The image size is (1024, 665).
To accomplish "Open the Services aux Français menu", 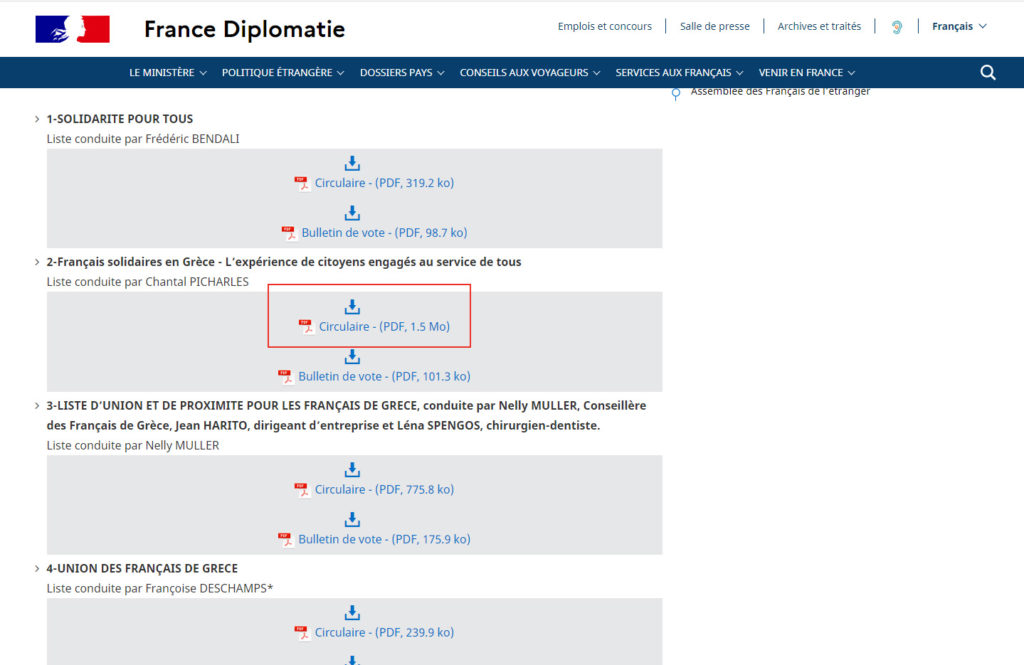I will click(679, 73).
